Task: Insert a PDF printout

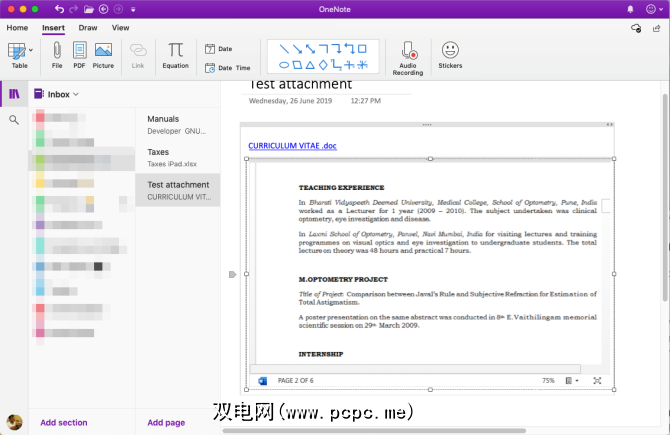Action: [79, 54]
